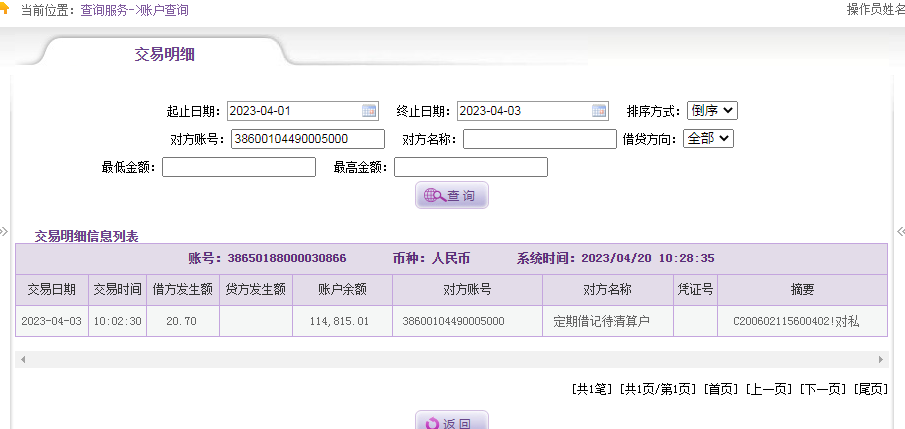
Task: Click the 查询 search button
Action: click(x=452, y=196)
